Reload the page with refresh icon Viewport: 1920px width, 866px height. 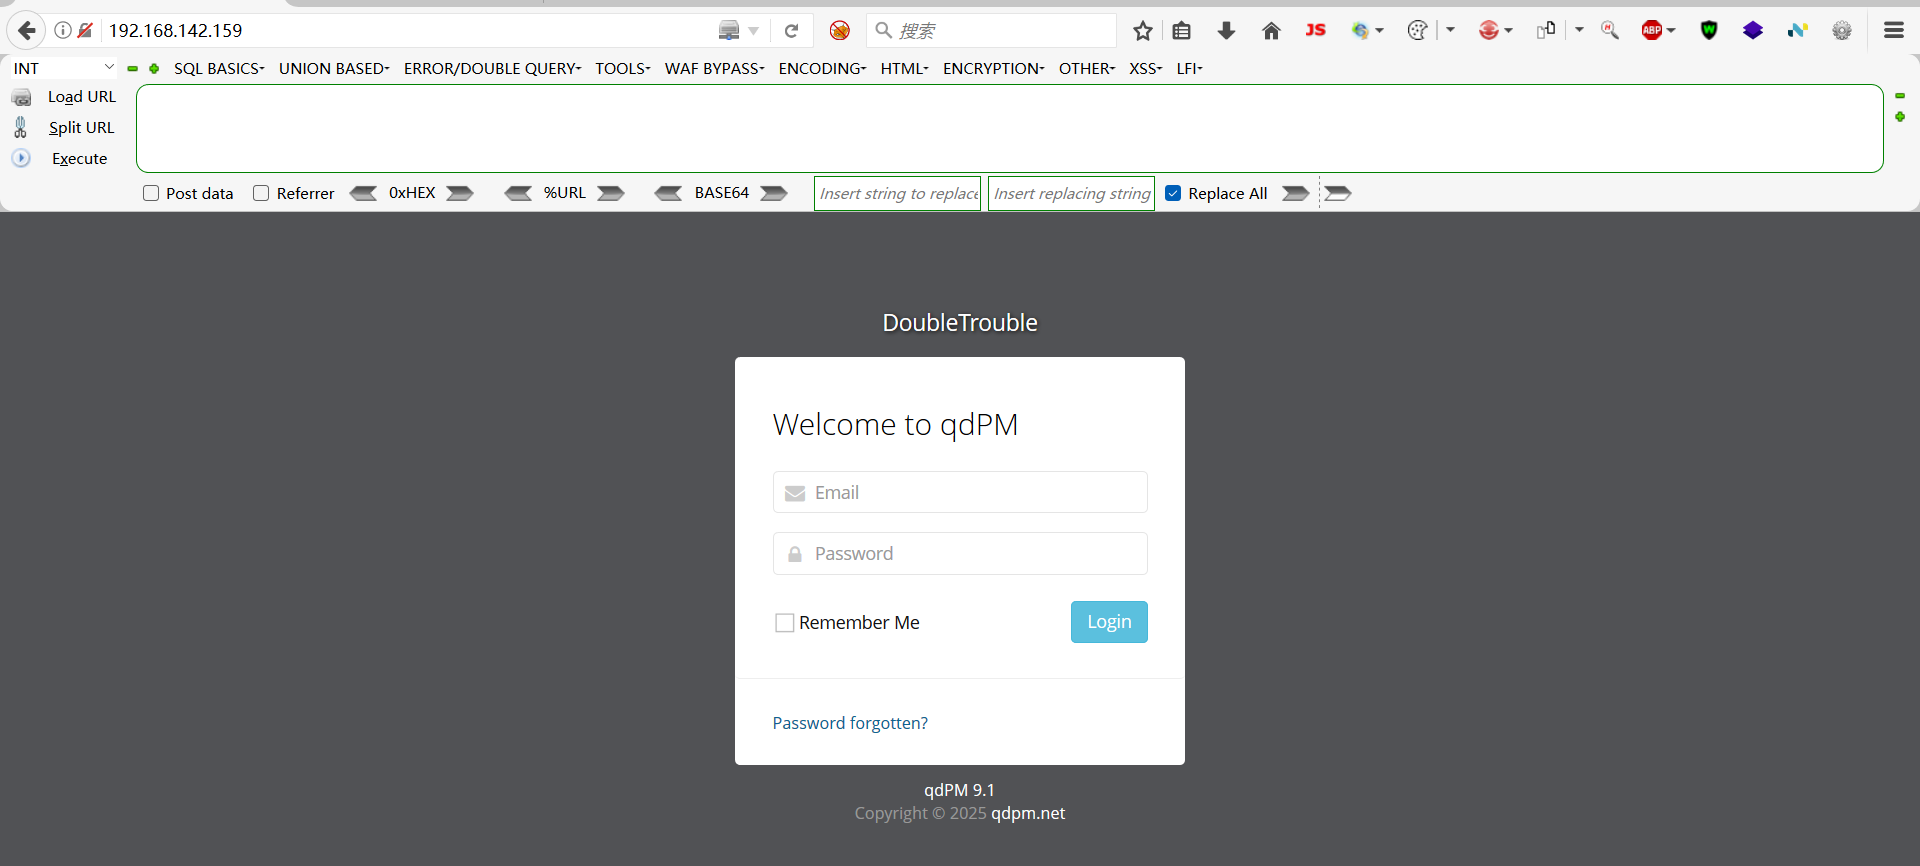pos(791,30)
